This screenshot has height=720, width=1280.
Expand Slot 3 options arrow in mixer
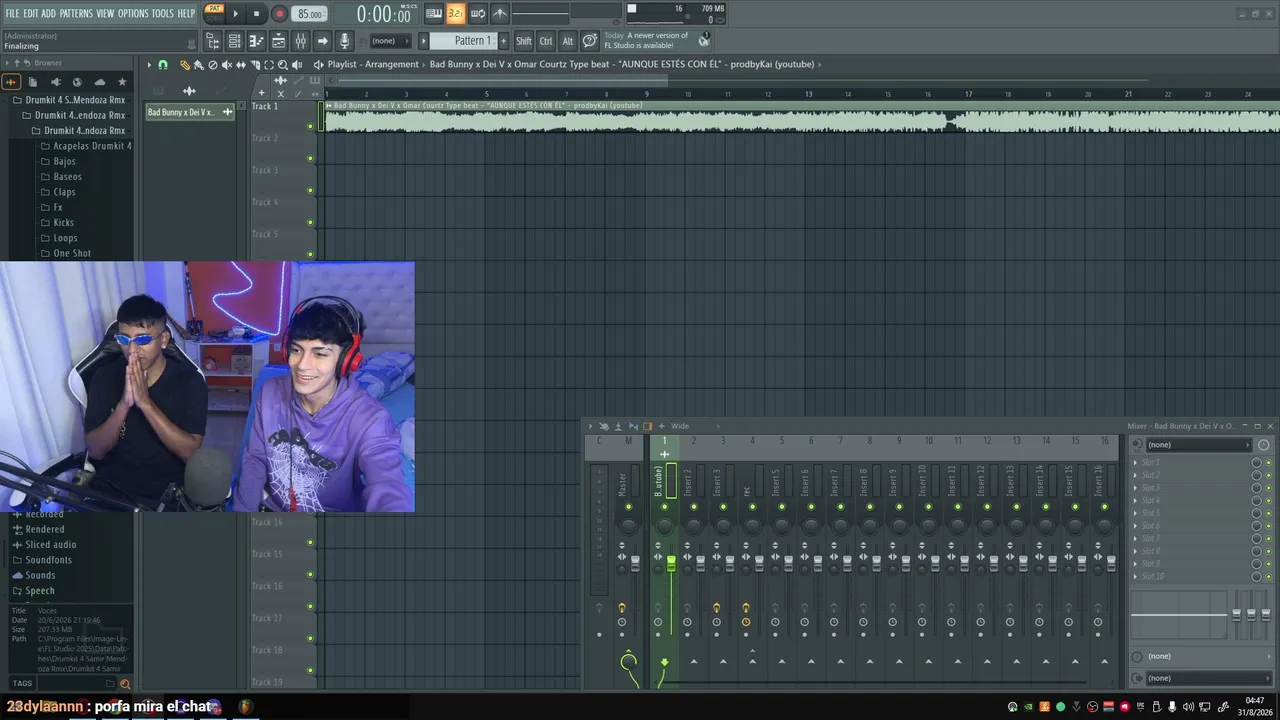[x=1135, y=488]
